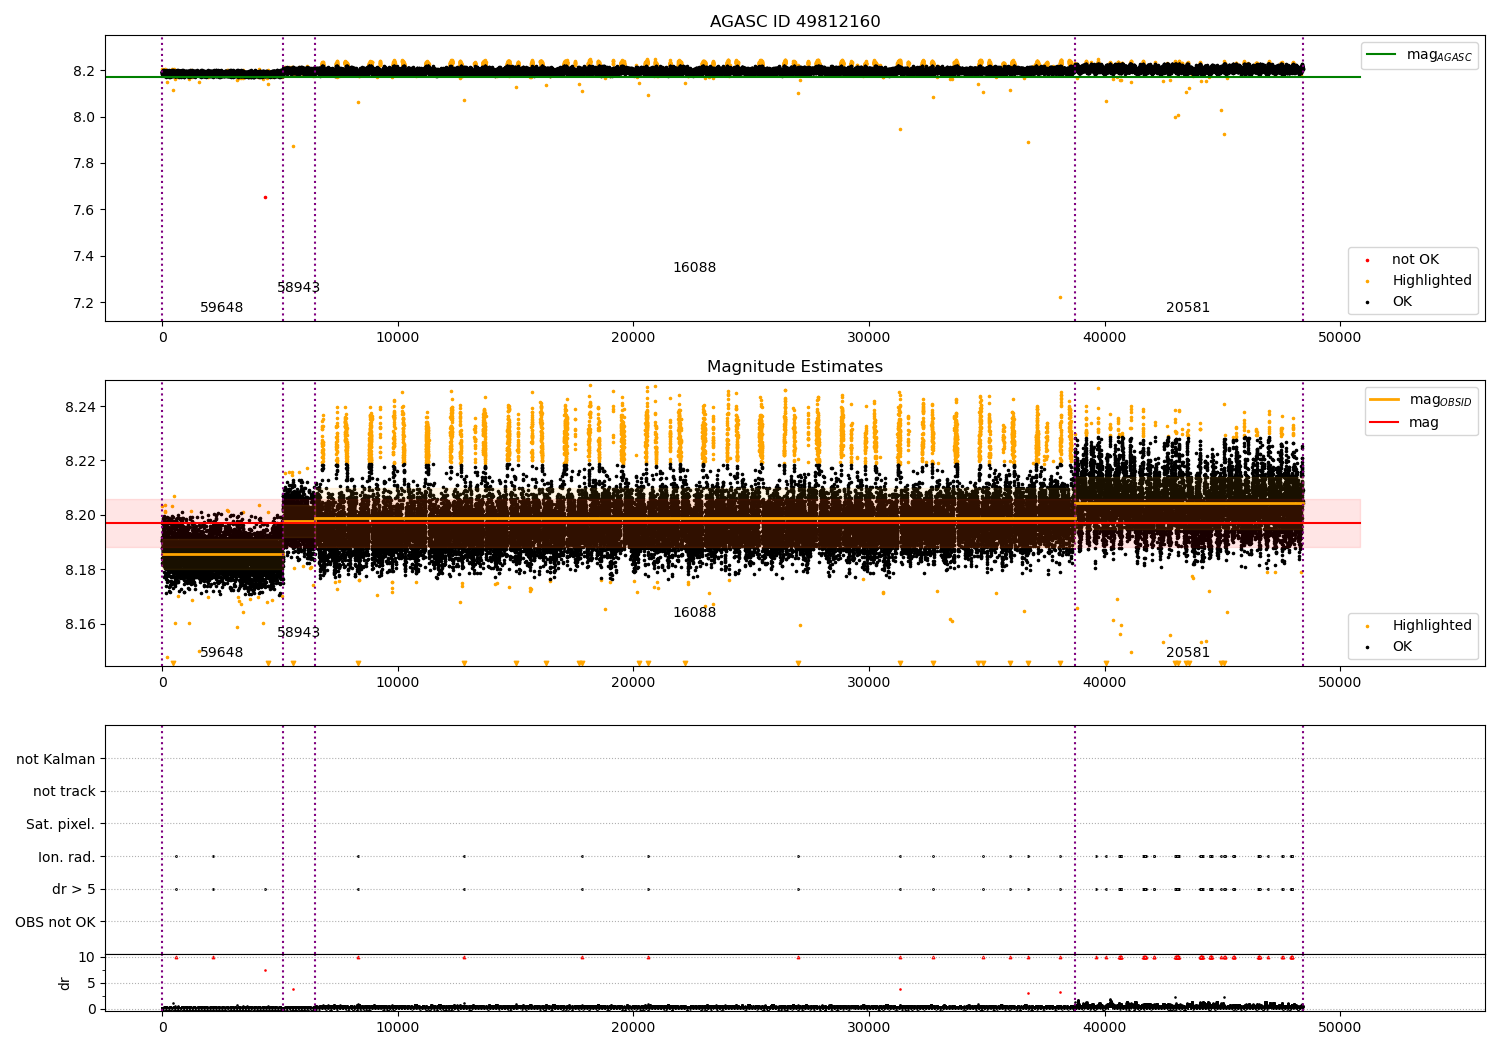Click the 50000 x-tick under the bottom plot
Image resolution: width=1500 pixels, height=1050 pixels.
coord(1340,1027)
